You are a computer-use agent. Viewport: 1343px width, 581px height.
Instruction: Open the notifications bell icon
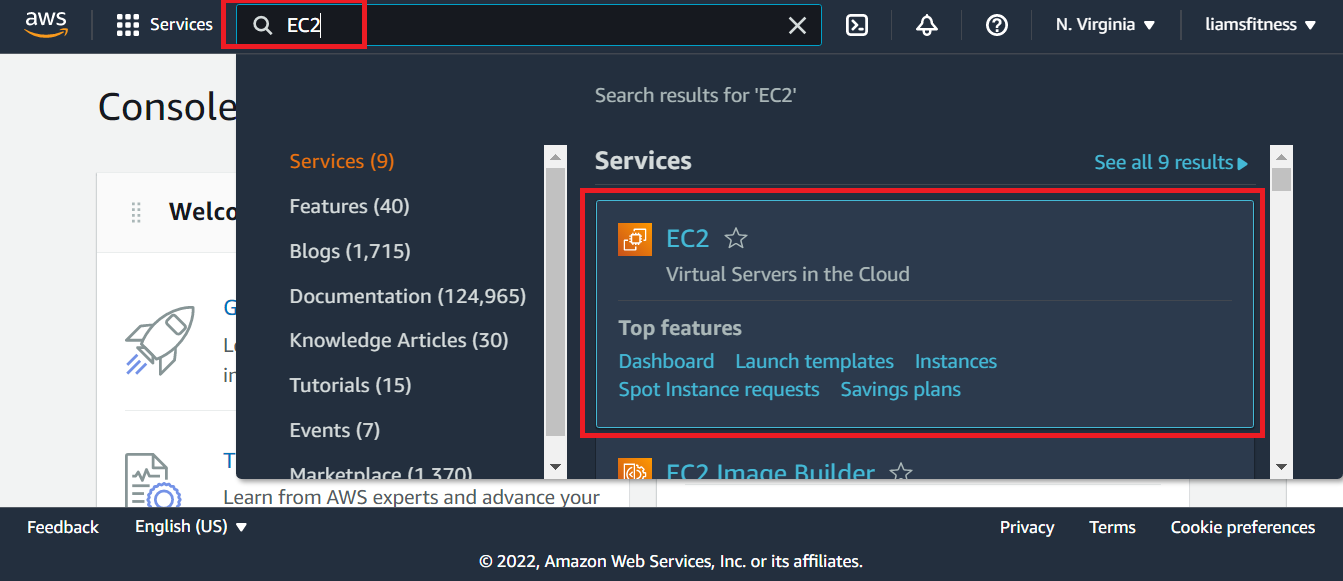(927, 25)
